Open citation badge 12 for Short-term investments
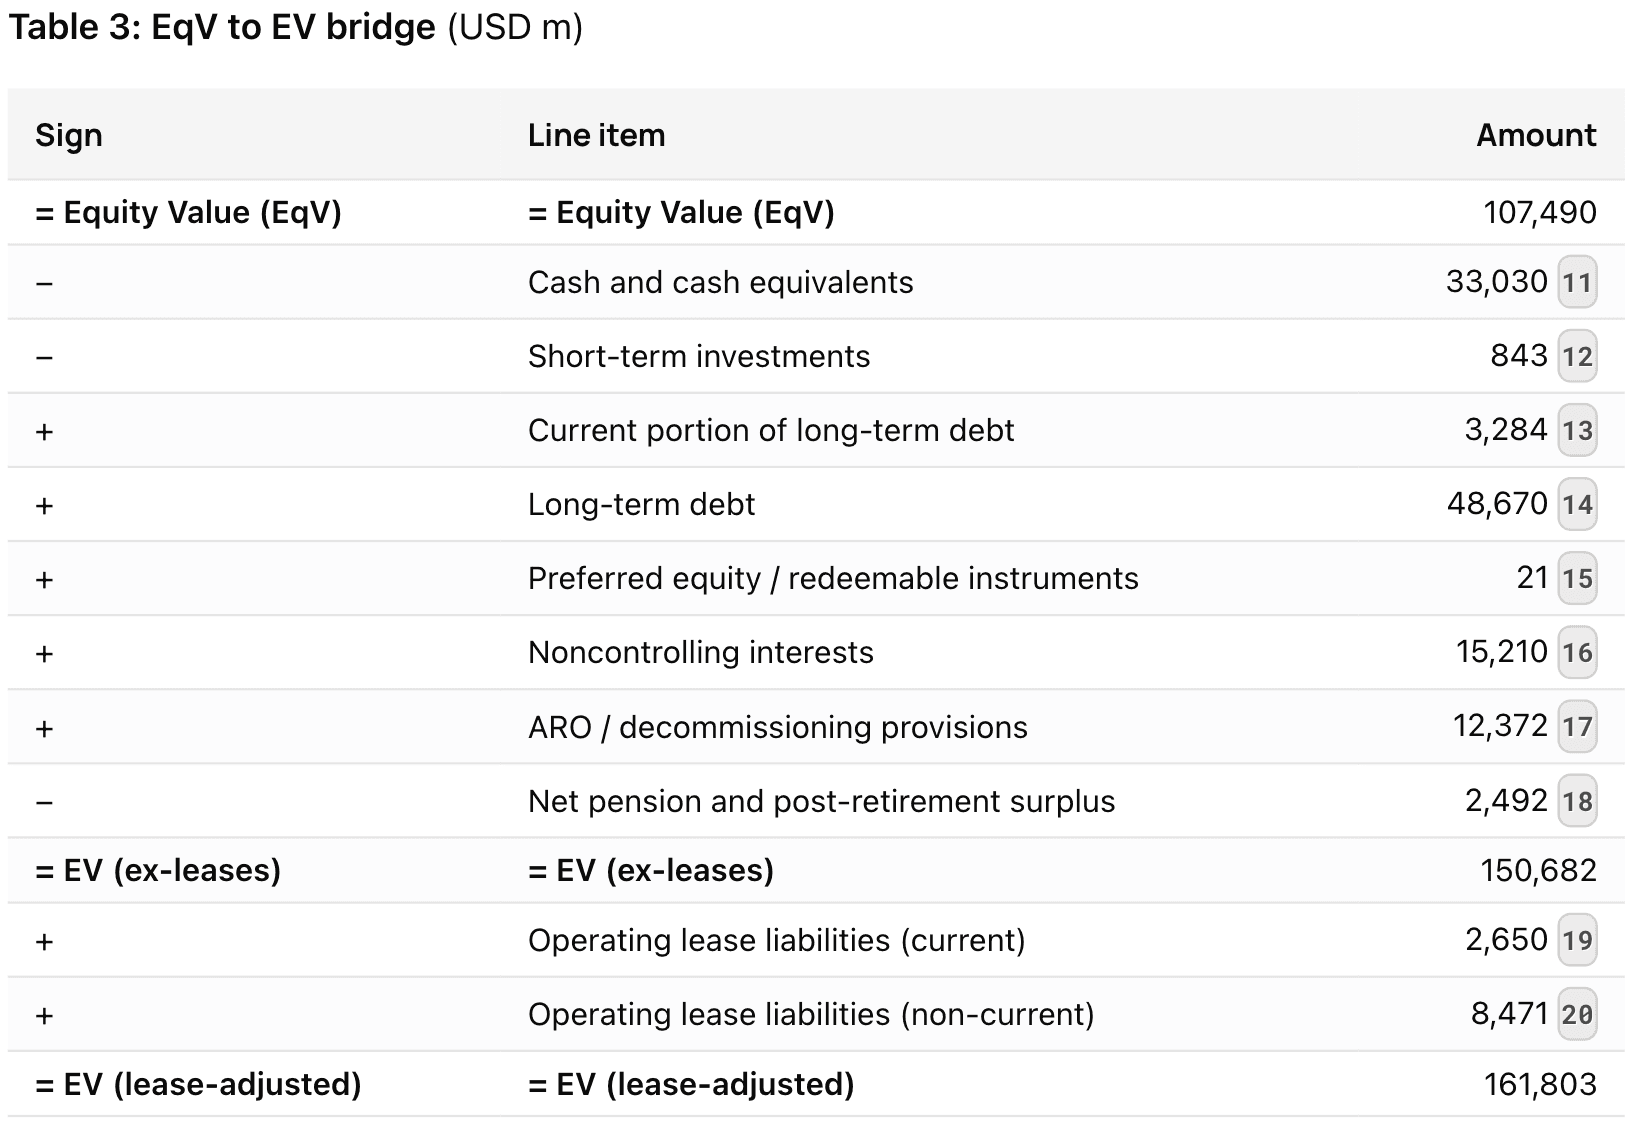Screen dimensions: 1636x1134 1577,357
